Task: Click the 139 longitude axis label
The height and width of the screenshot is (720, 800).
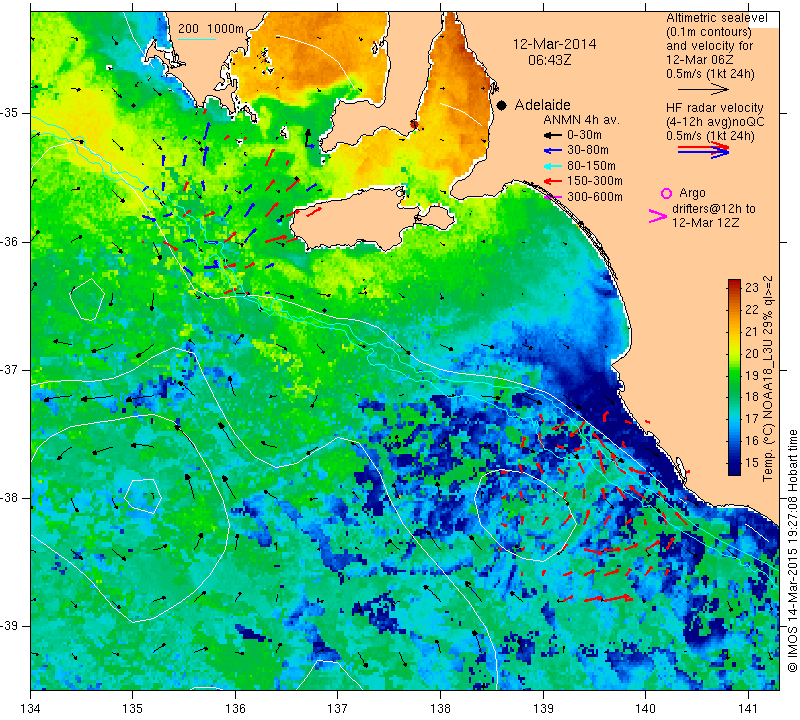Action: pyautogui.click(x=543, y=709)
